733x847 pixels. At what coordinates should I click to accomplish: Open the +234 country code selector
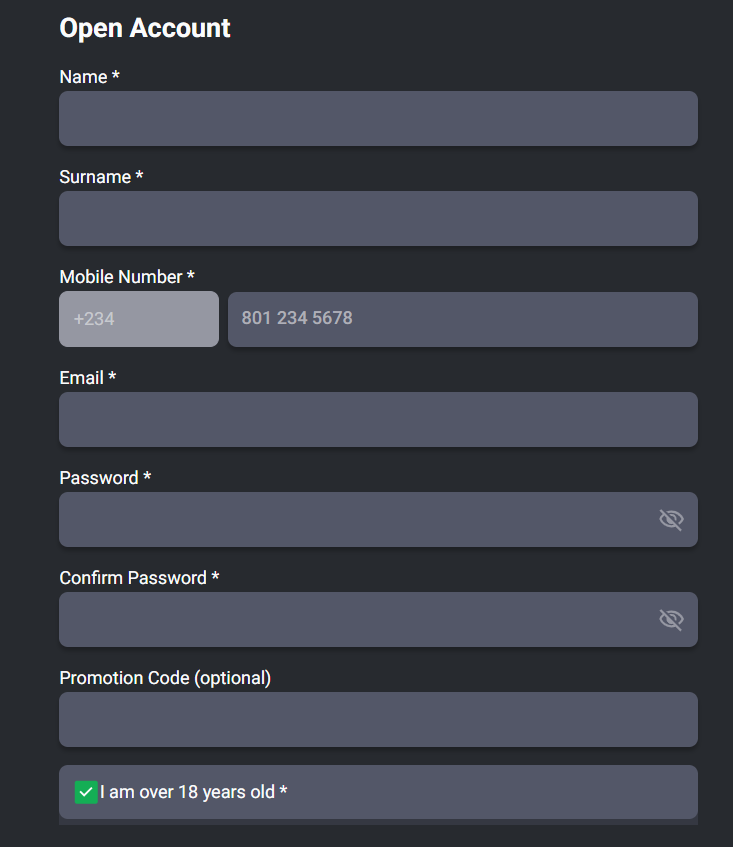(138, 319)
